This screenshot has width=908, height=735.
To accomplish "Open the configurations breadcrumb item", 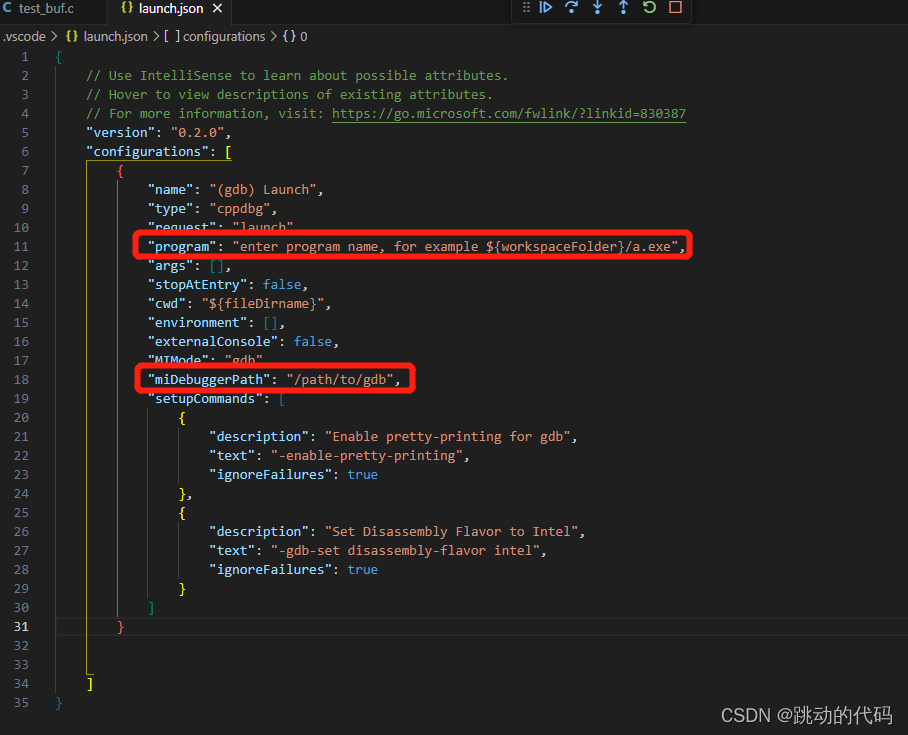I will tap(215, 36).
